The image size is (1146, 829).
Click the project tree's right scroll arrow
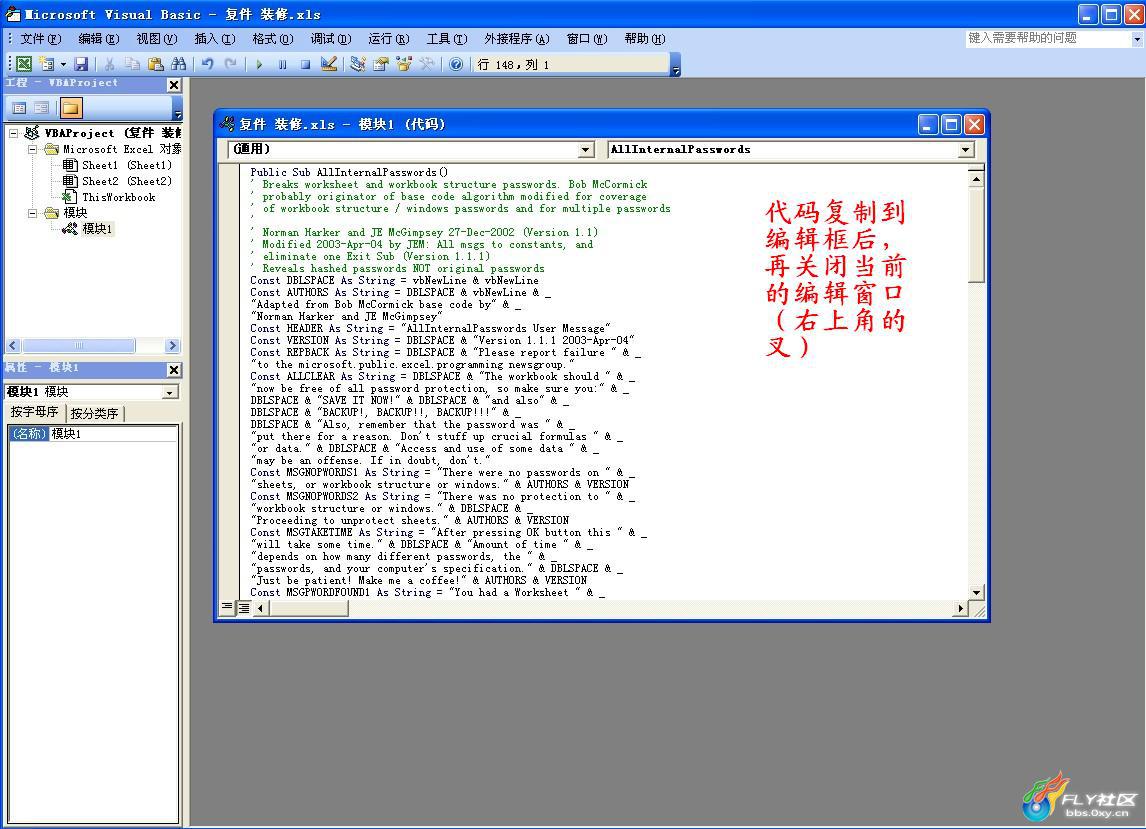[172, 346]
